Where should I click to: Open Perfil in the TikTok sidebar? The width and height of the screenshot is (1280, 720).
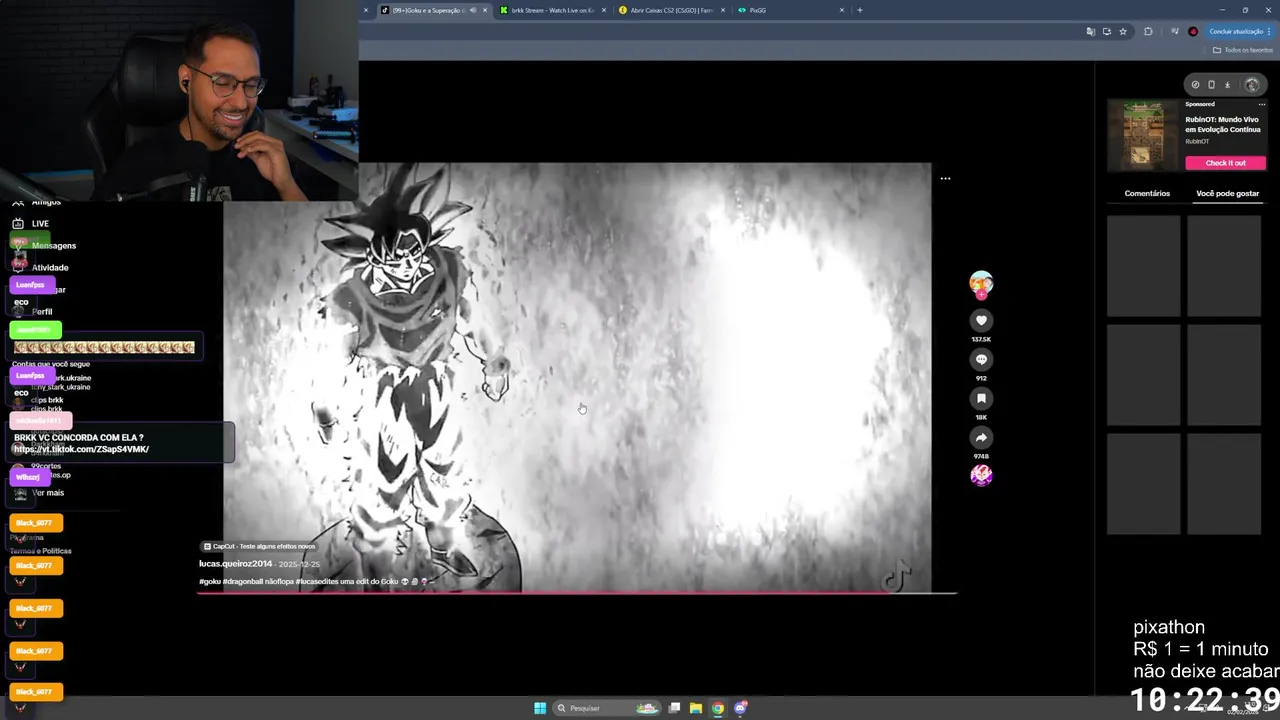click(x=42, y=311)
